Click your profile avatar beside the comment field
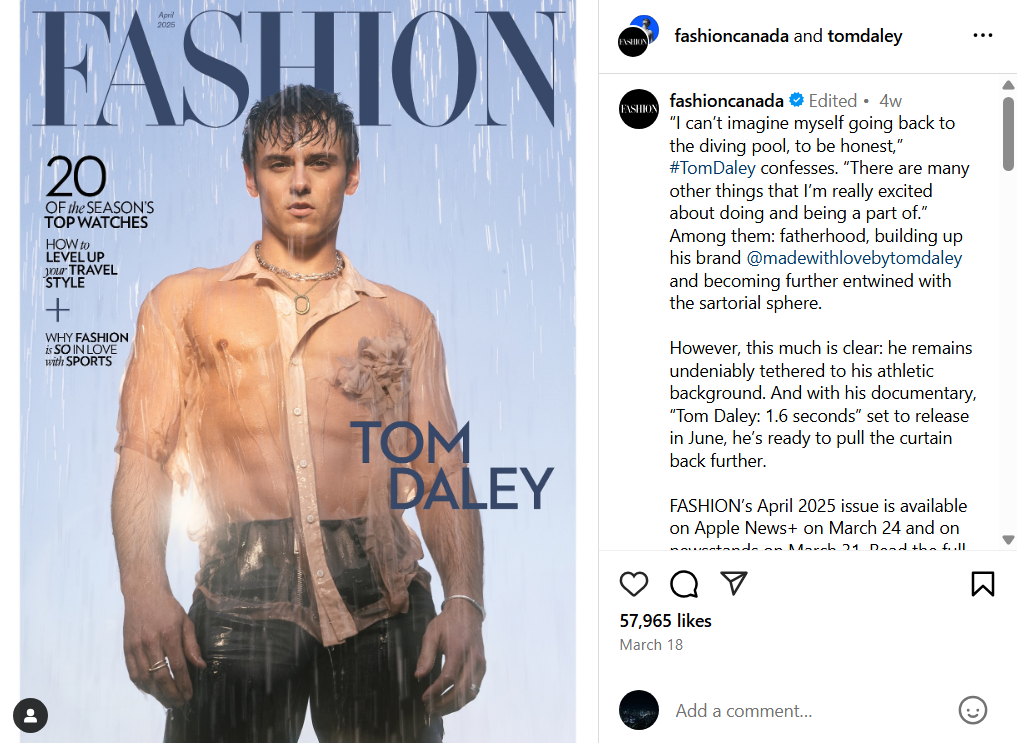The width and height of the screenshot is (1017, 743). [x=639, y=711]
